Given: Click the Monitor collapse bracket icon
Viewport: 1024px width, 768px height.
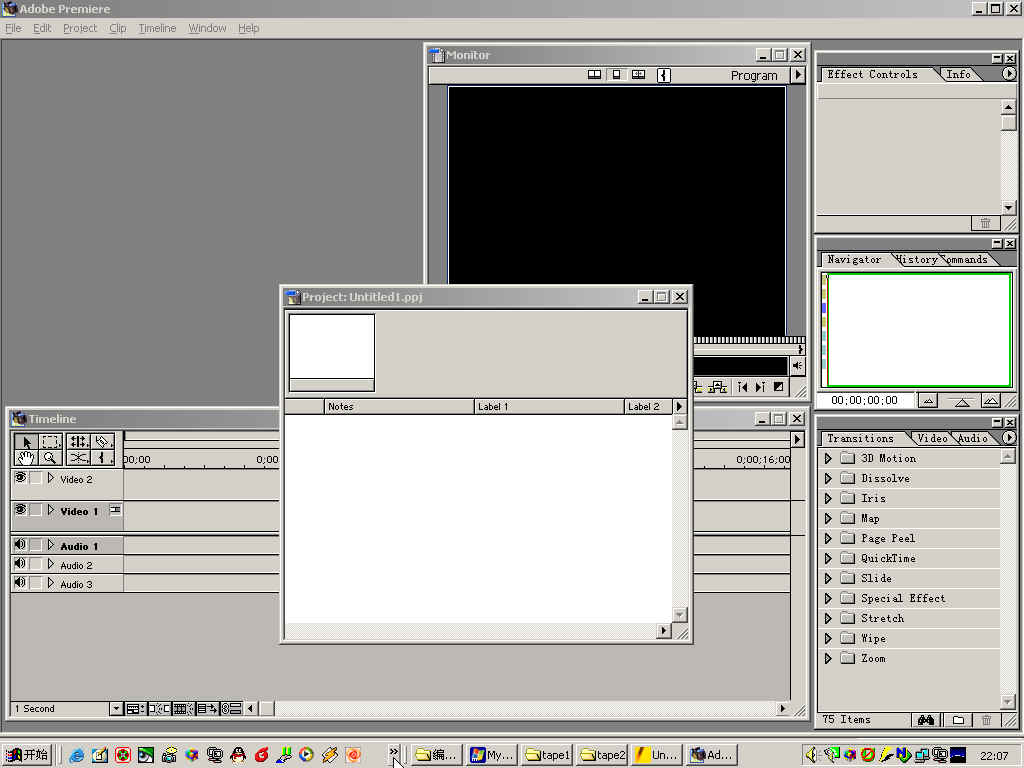Looking at the screenshot, I should point(664,75).
